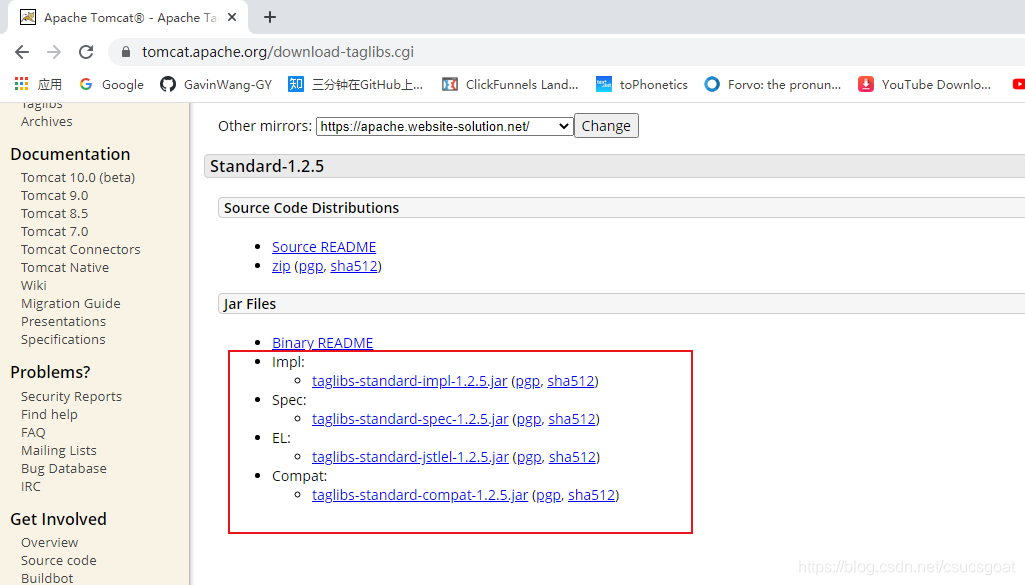Open the IRC sidebar link
The width and height of the screenshot is (1025, 585).
(x=30, y=486)
